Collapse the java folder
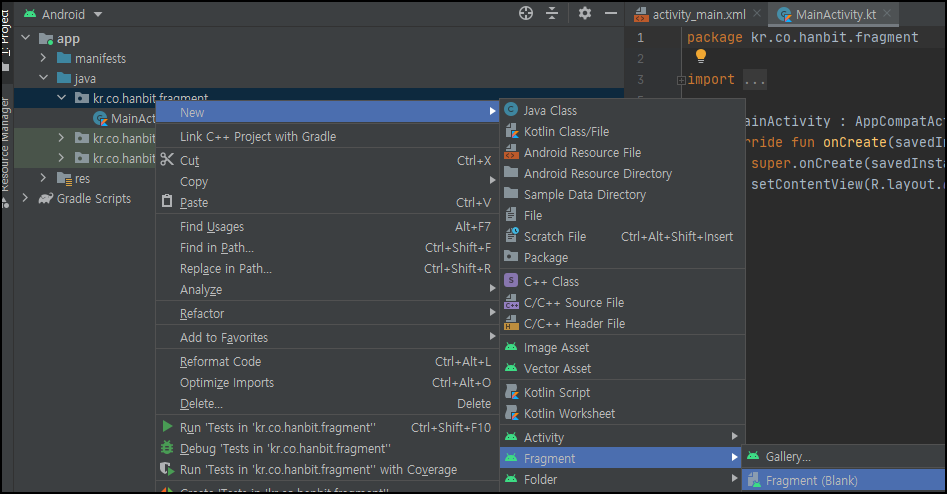The height and width of the screenshot is (494, 947). pyautogui.click(x=43, y=77)
